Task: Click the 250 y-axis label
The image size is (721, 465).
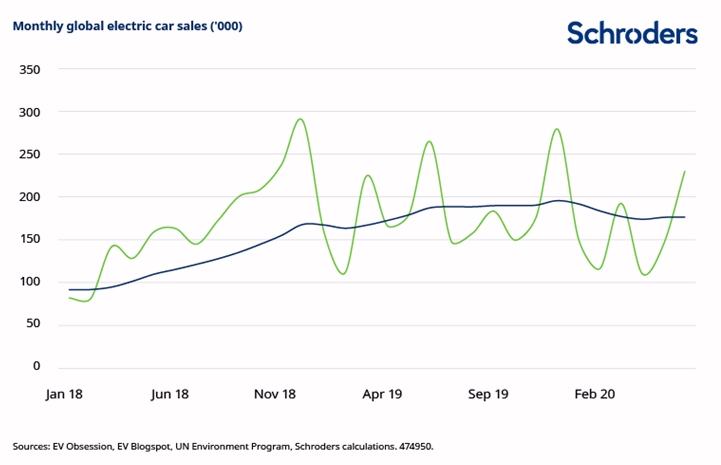Action: coord(29,155)
